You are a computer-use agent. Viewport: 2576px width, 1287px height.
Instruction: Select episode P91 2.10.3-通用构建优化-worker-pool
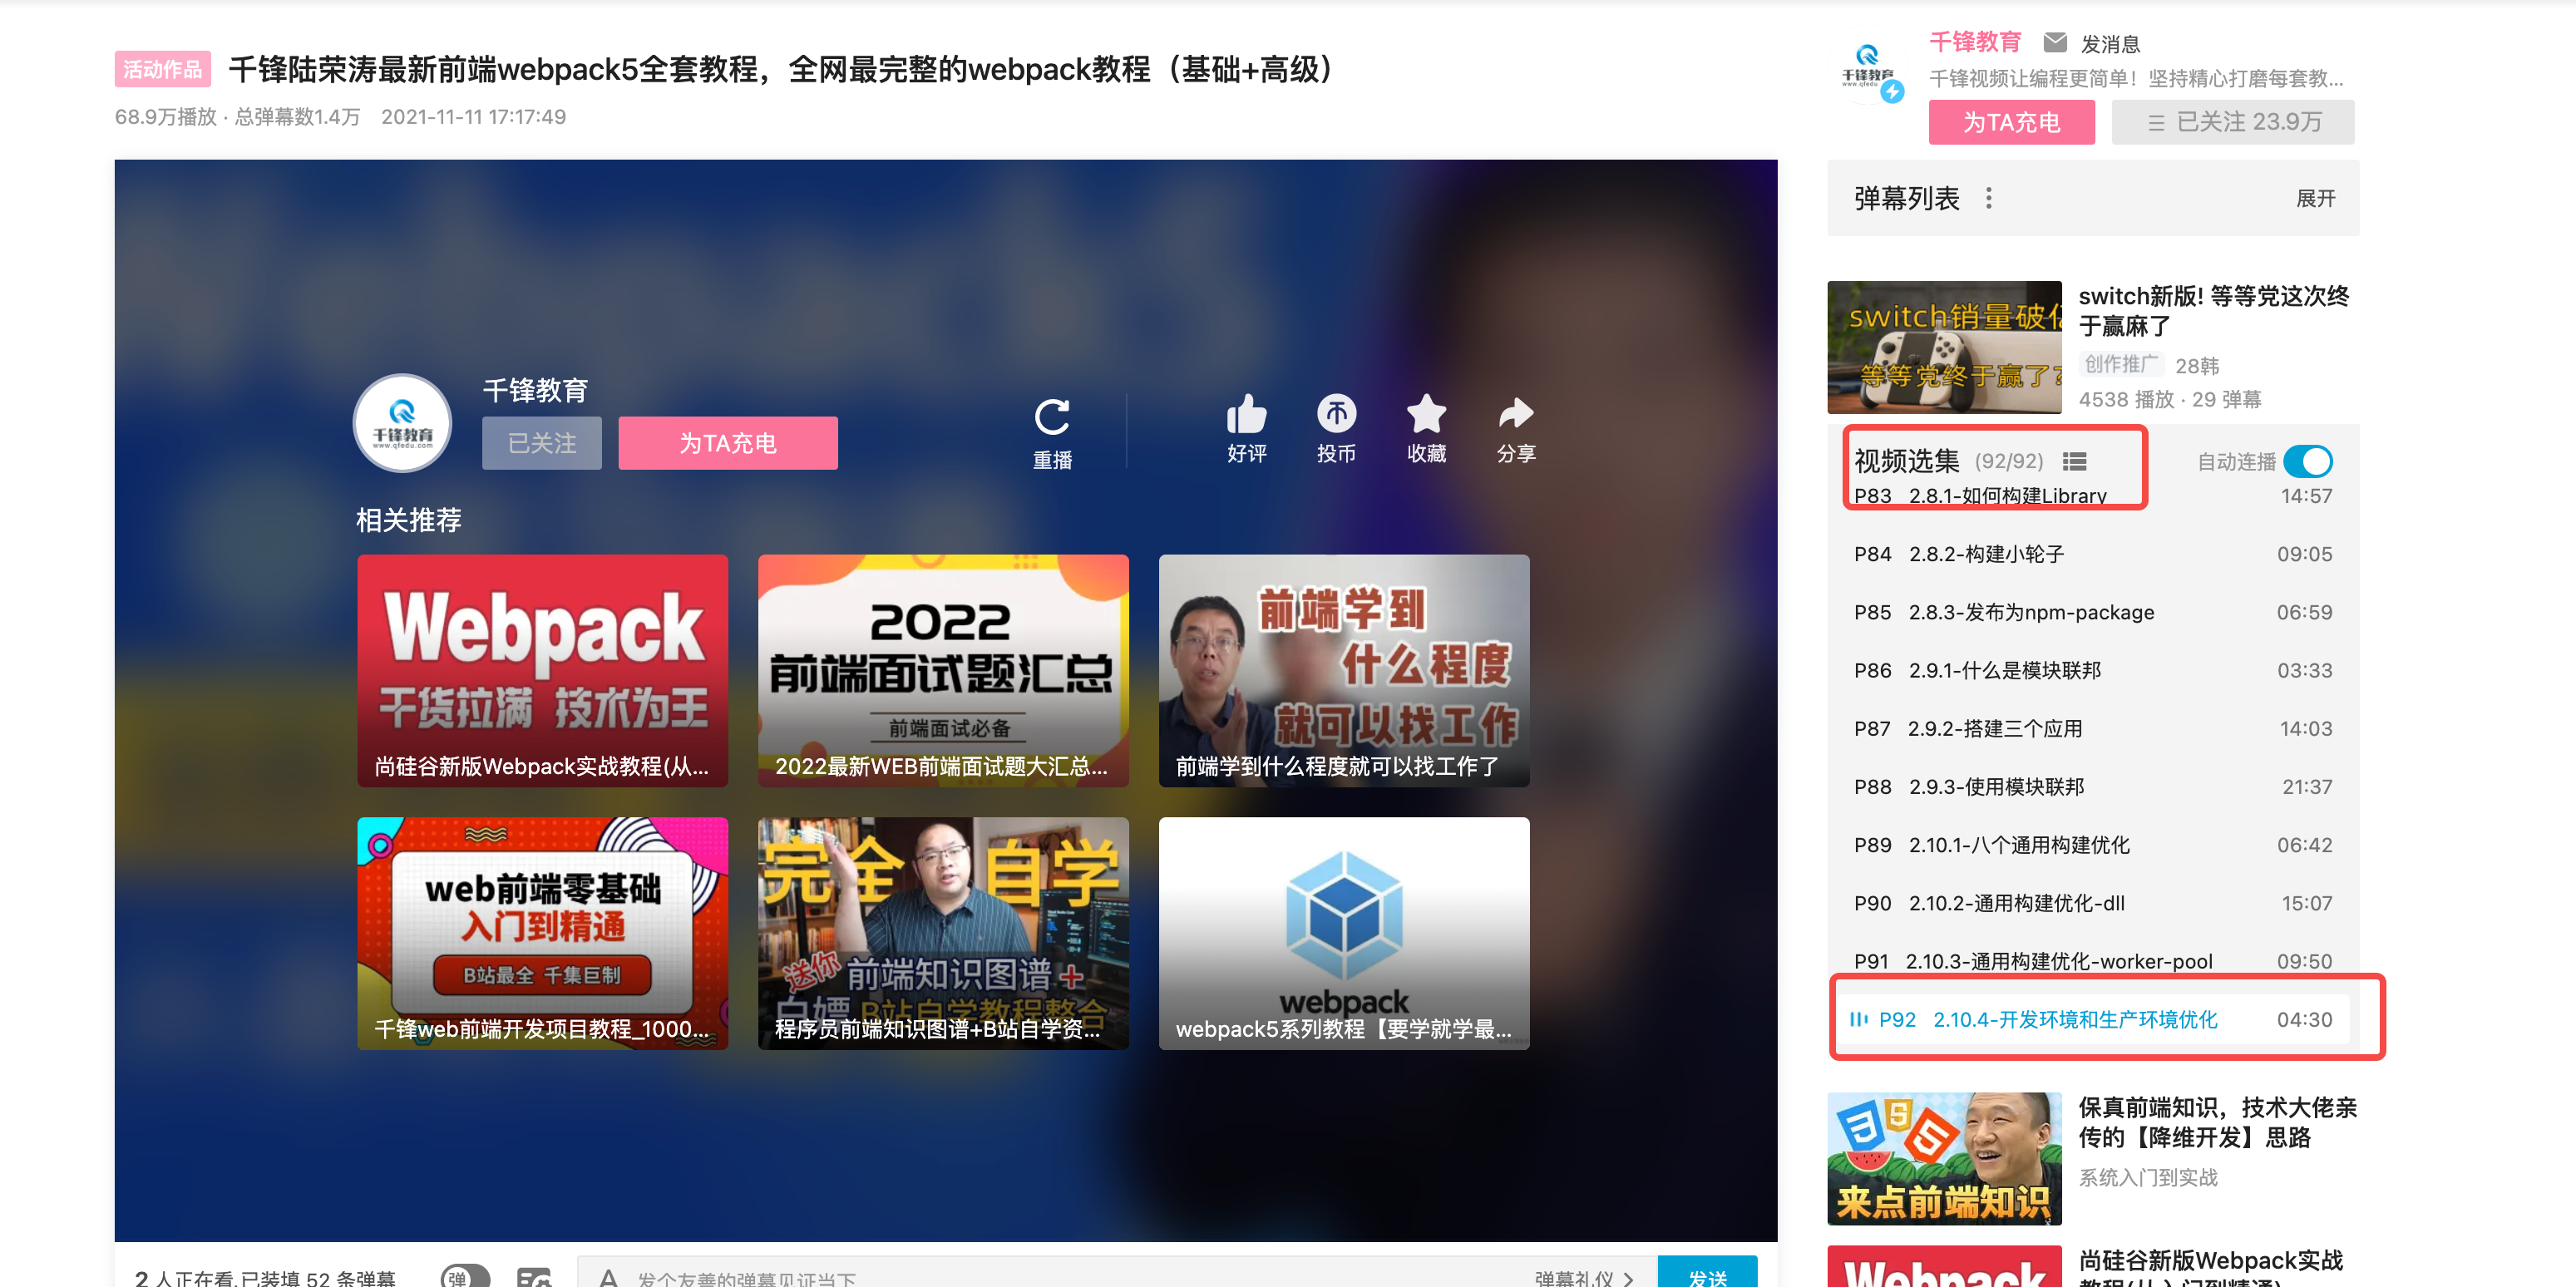pos(2092,961)
